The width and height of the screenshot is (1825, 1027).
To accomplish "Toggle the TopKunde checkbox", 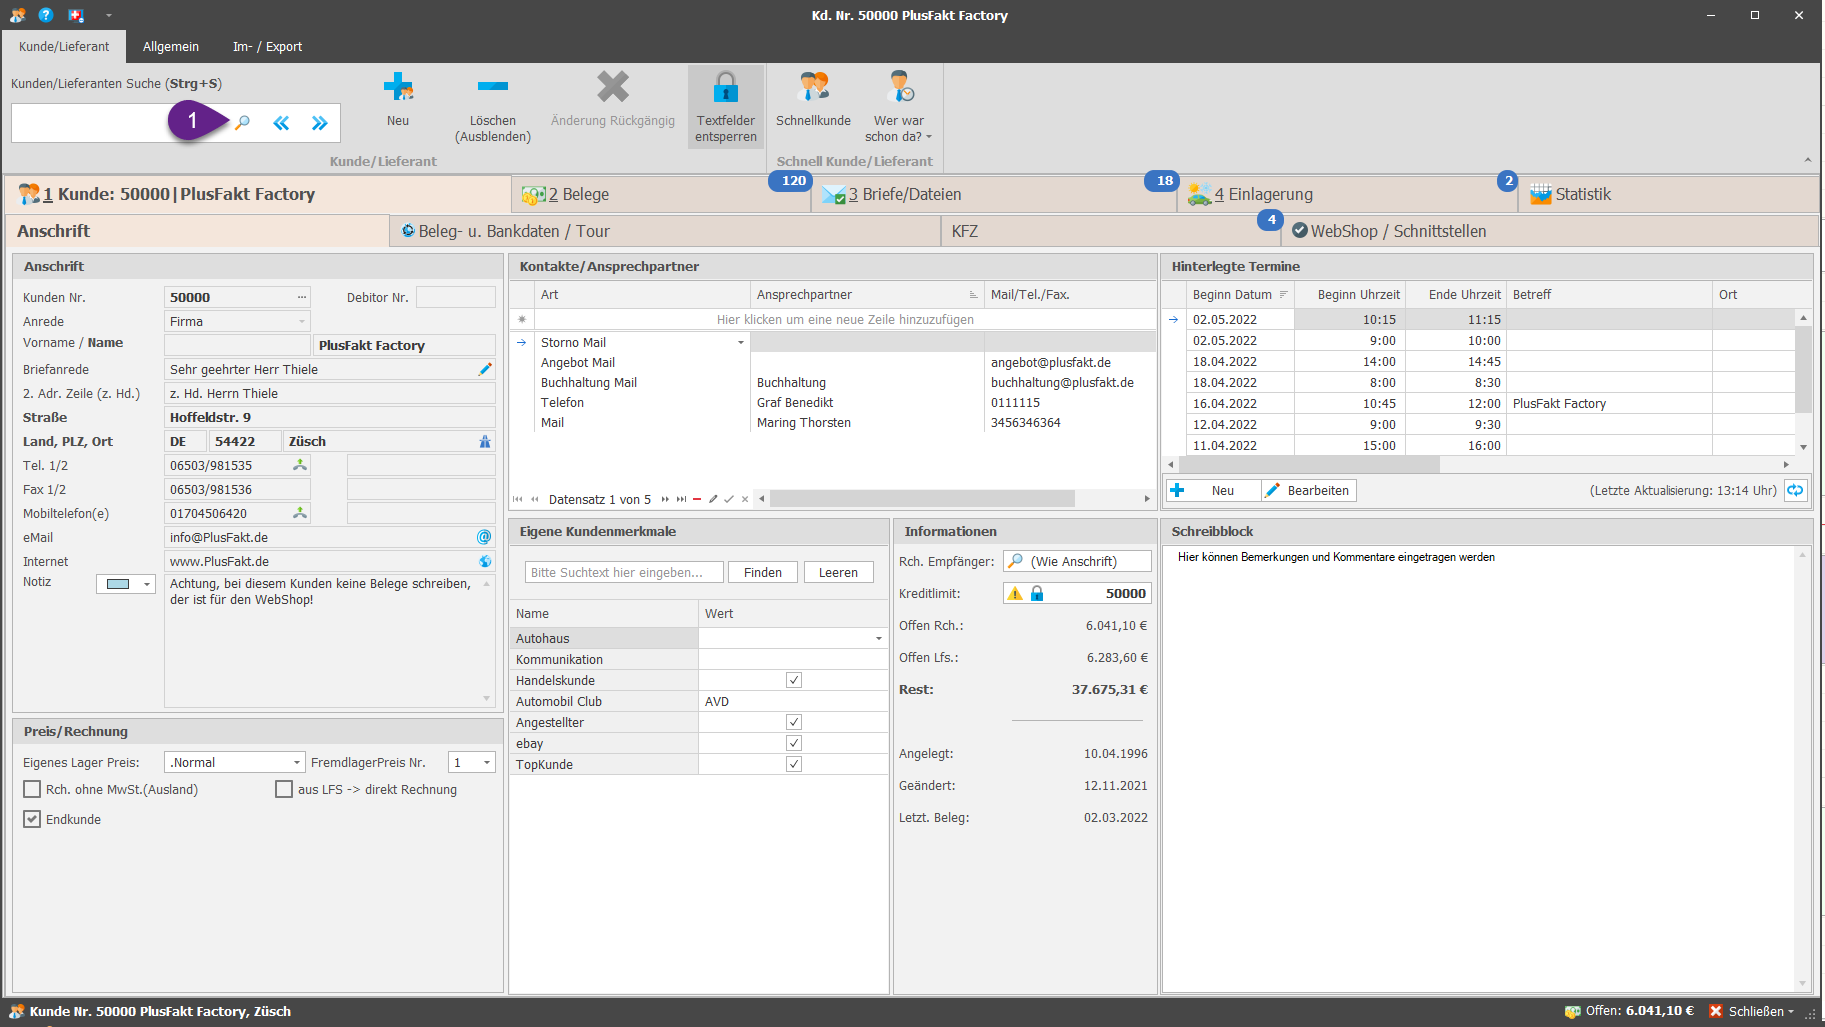I will [794, 764].
